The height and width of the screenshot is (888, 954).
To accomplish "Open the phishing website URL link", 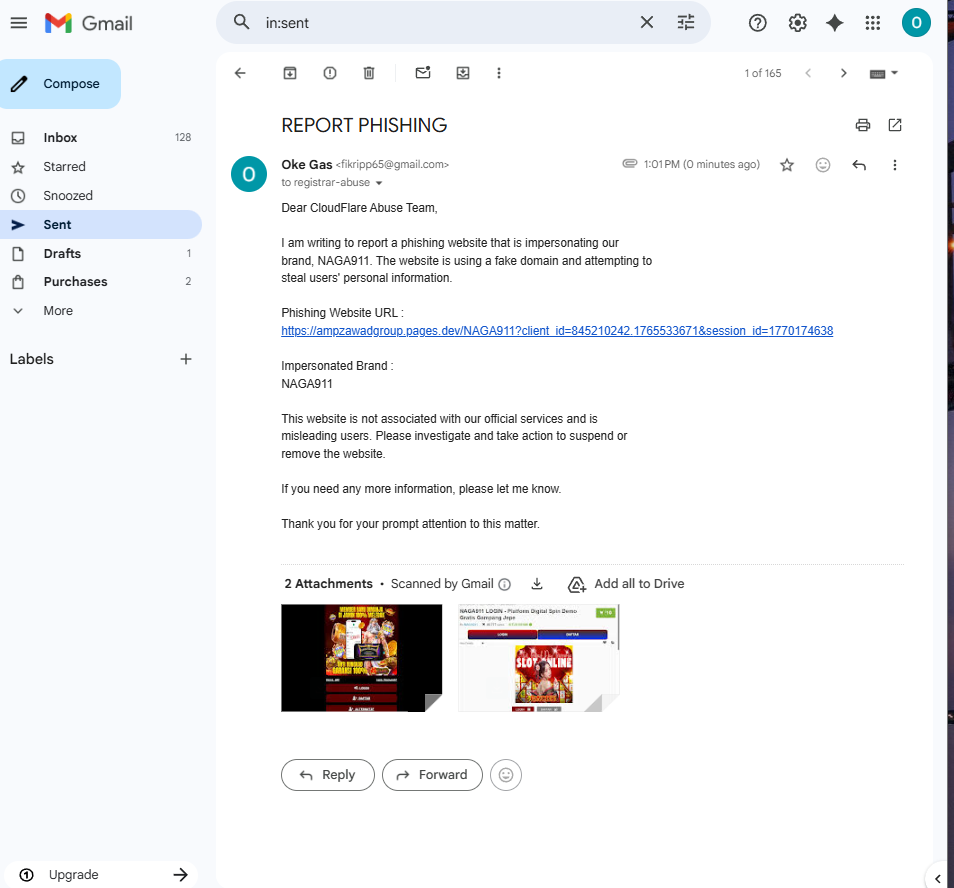I will 557,331.
